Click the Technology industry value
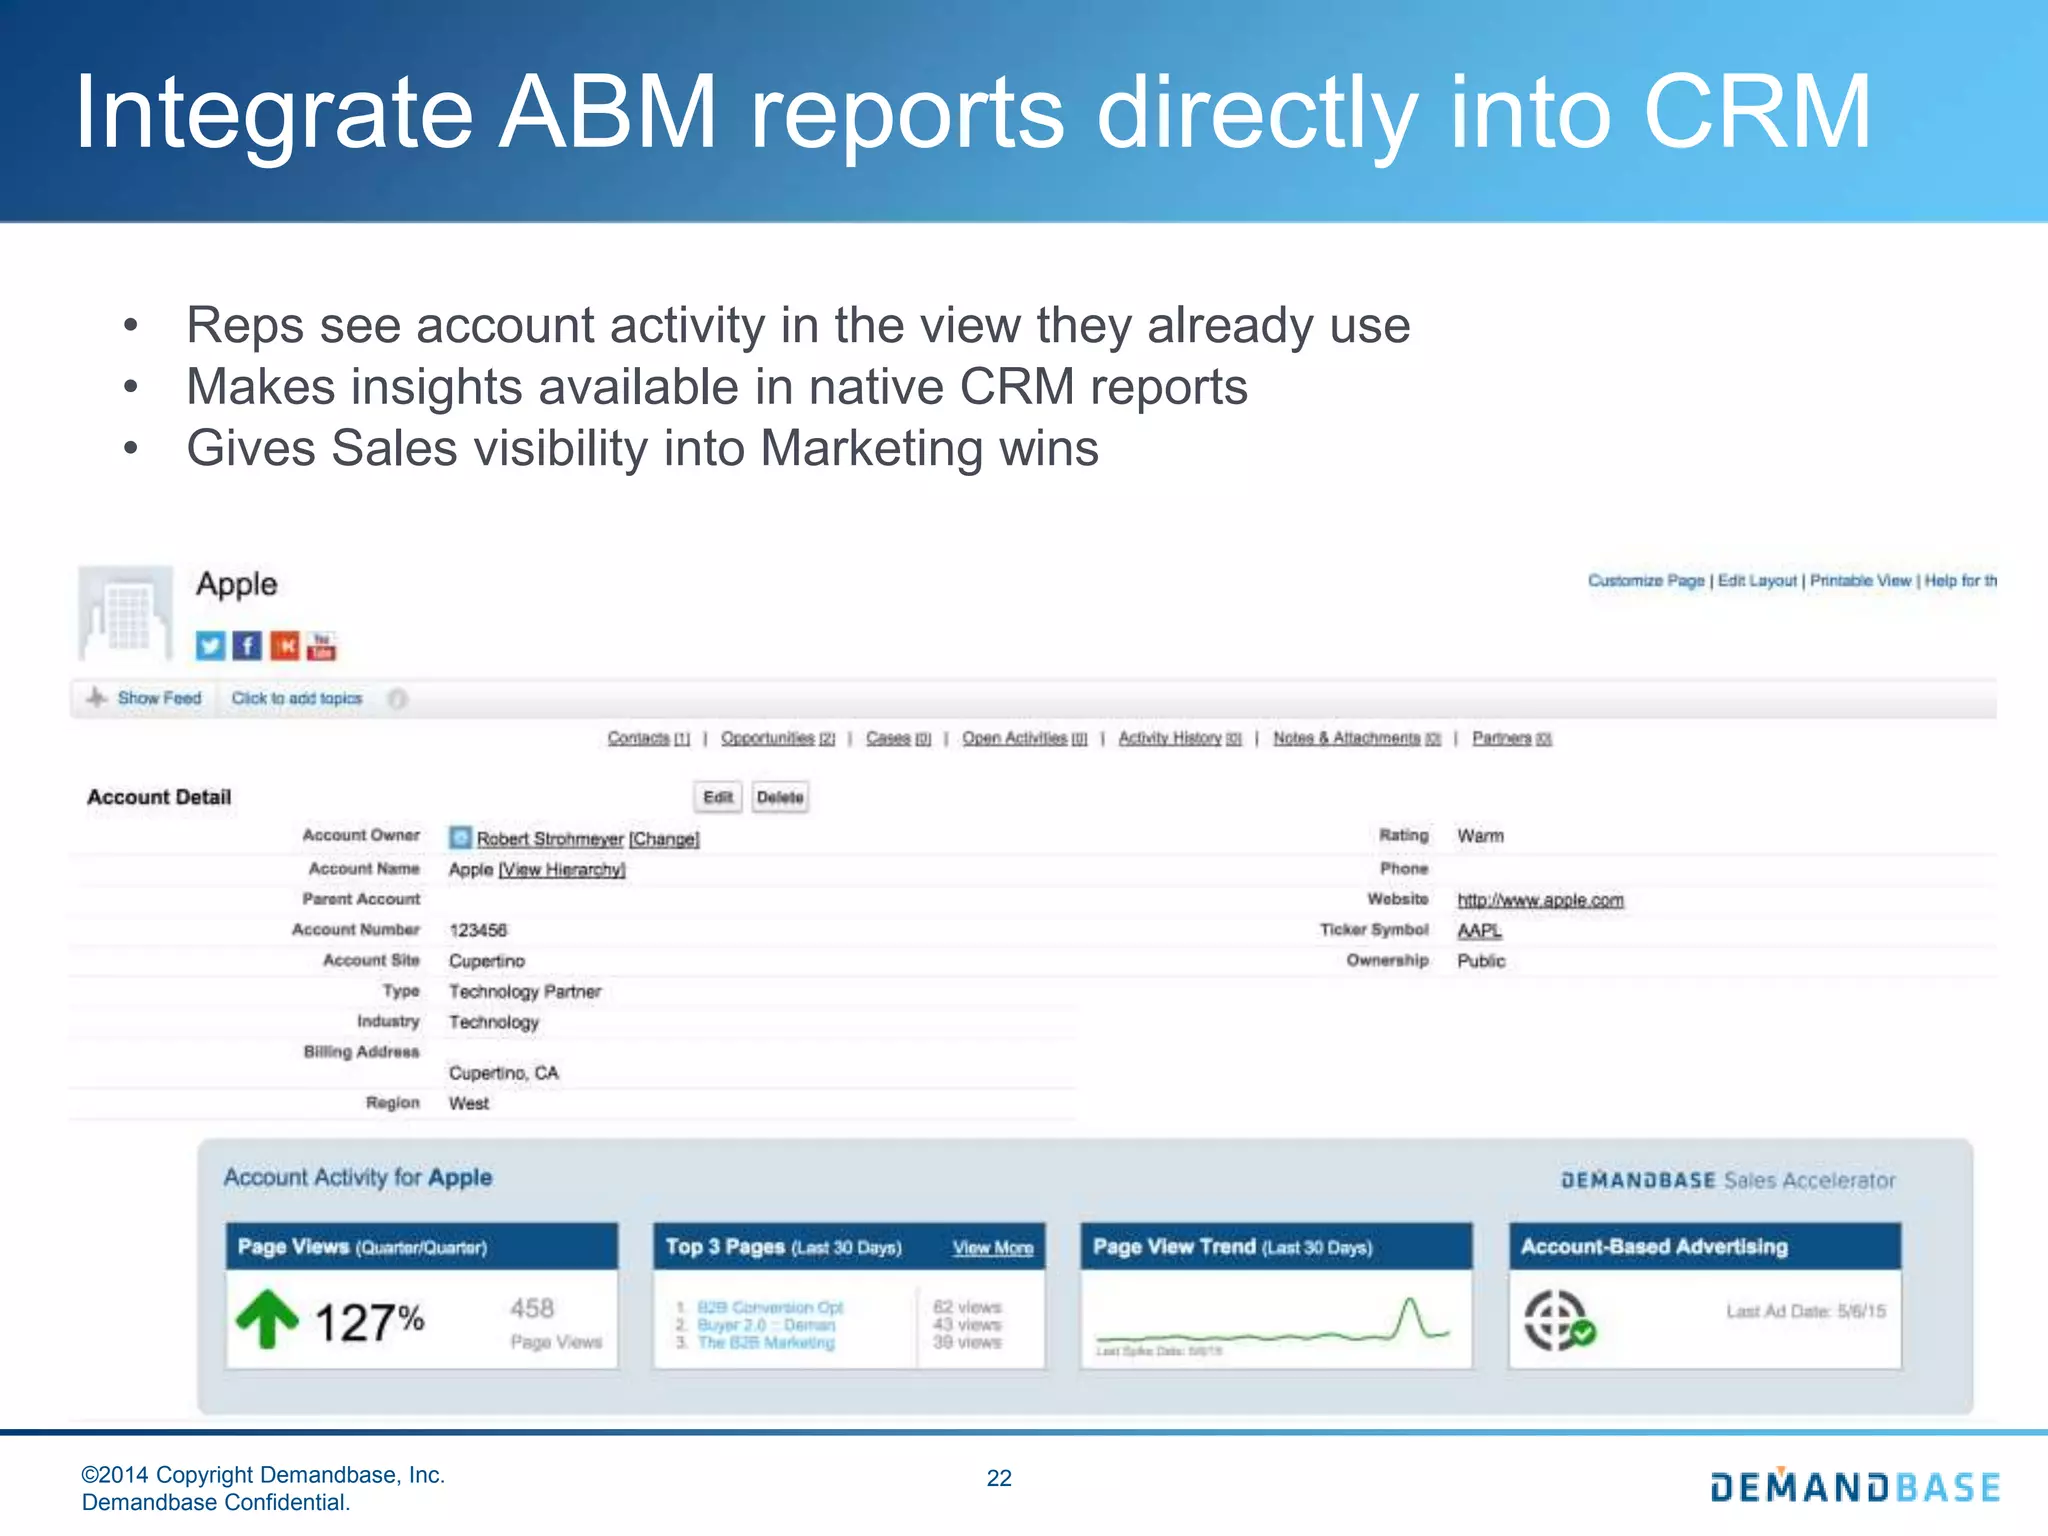 click(x=494, y=1022)
